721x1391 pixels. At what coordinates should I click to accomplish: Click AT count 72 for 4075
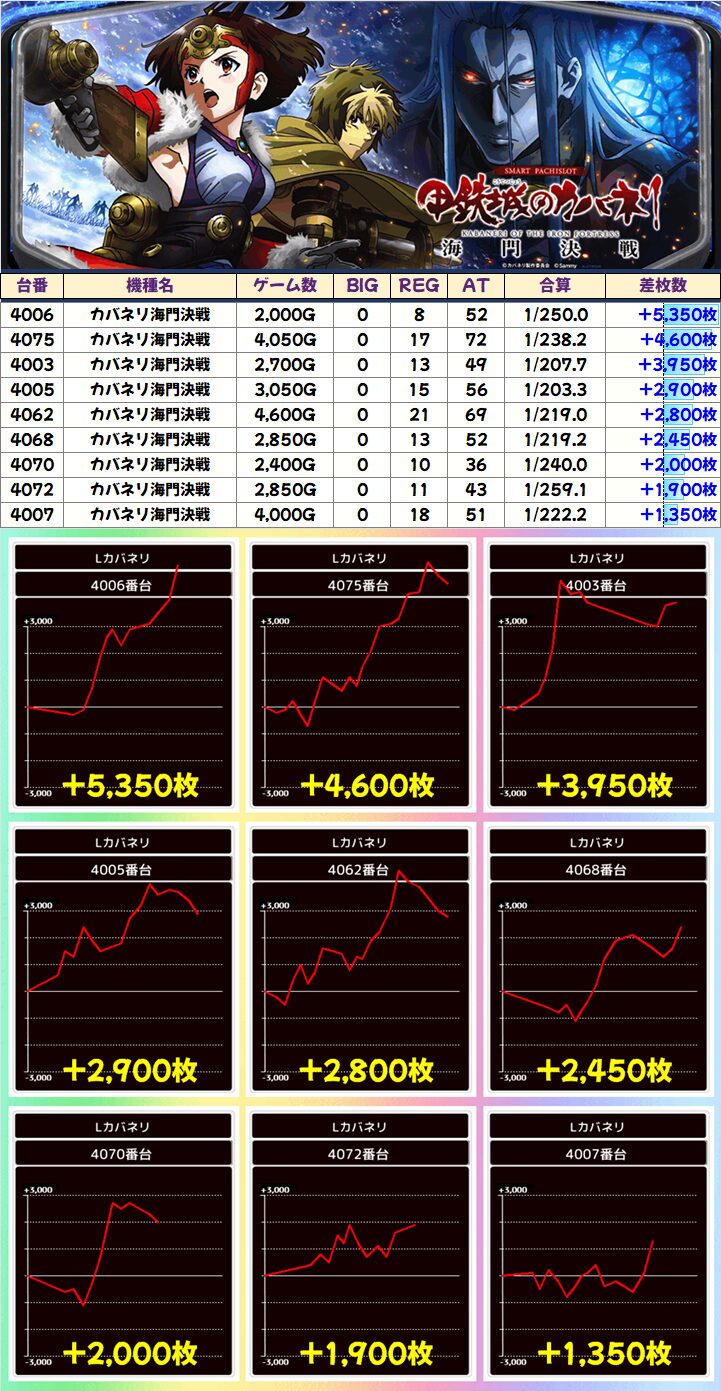coord(476,340)
